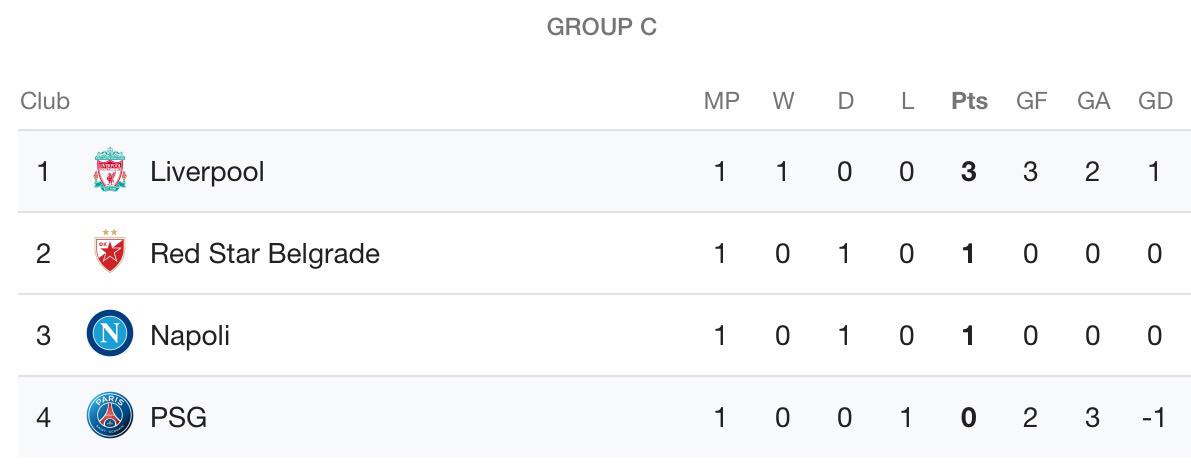Click the D column header
This screenshot has height=471, width=1191.
(845, 101)
